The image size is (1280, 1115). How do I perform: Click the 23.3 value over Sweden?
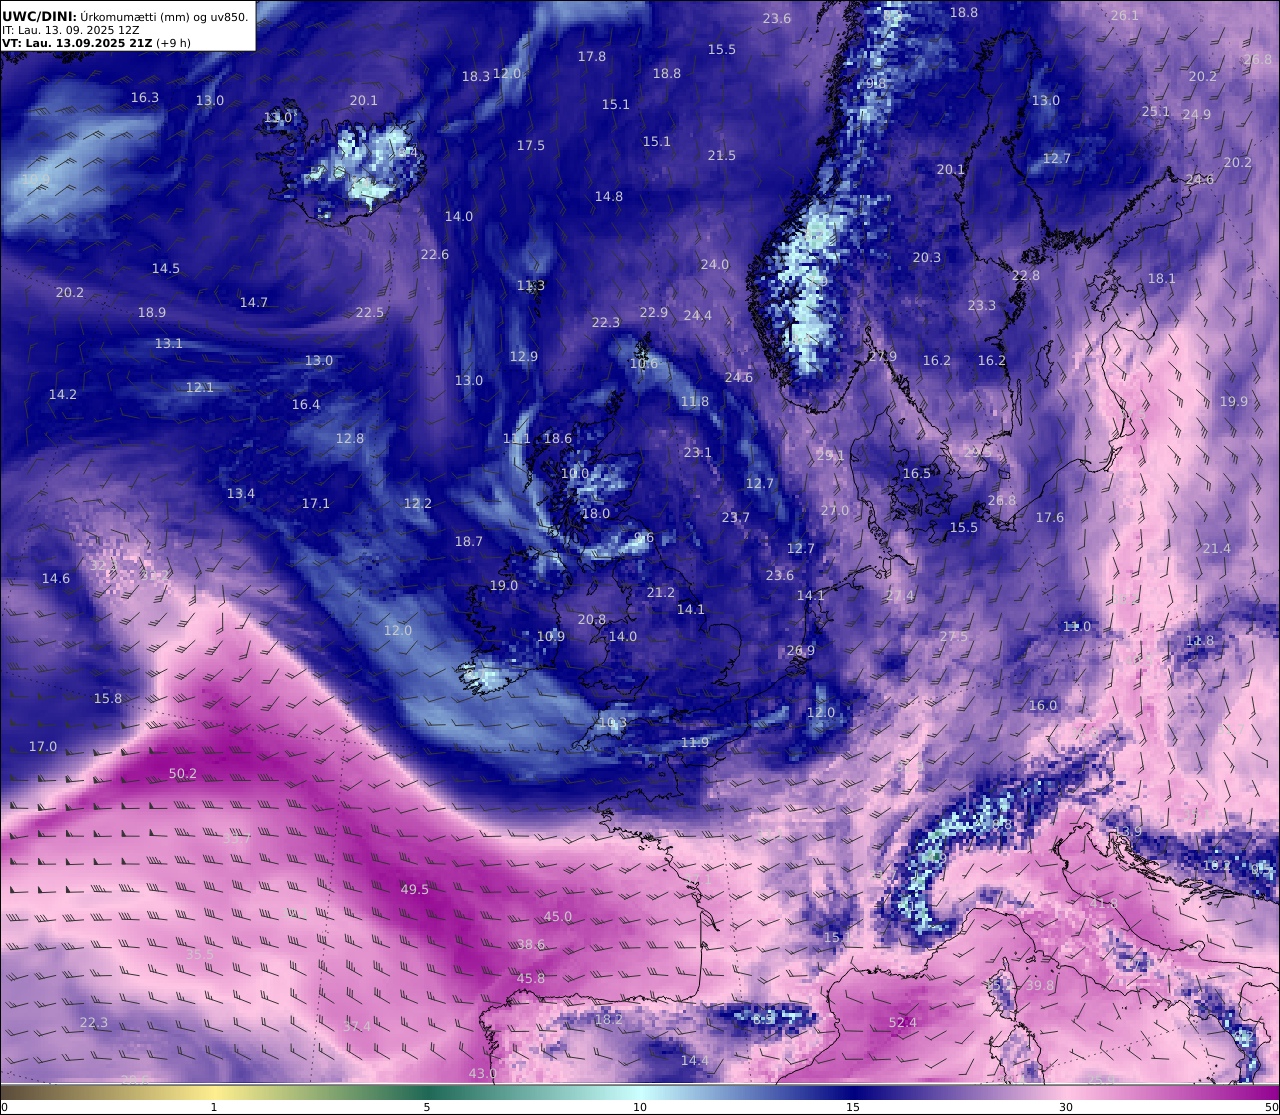(982, 305)
